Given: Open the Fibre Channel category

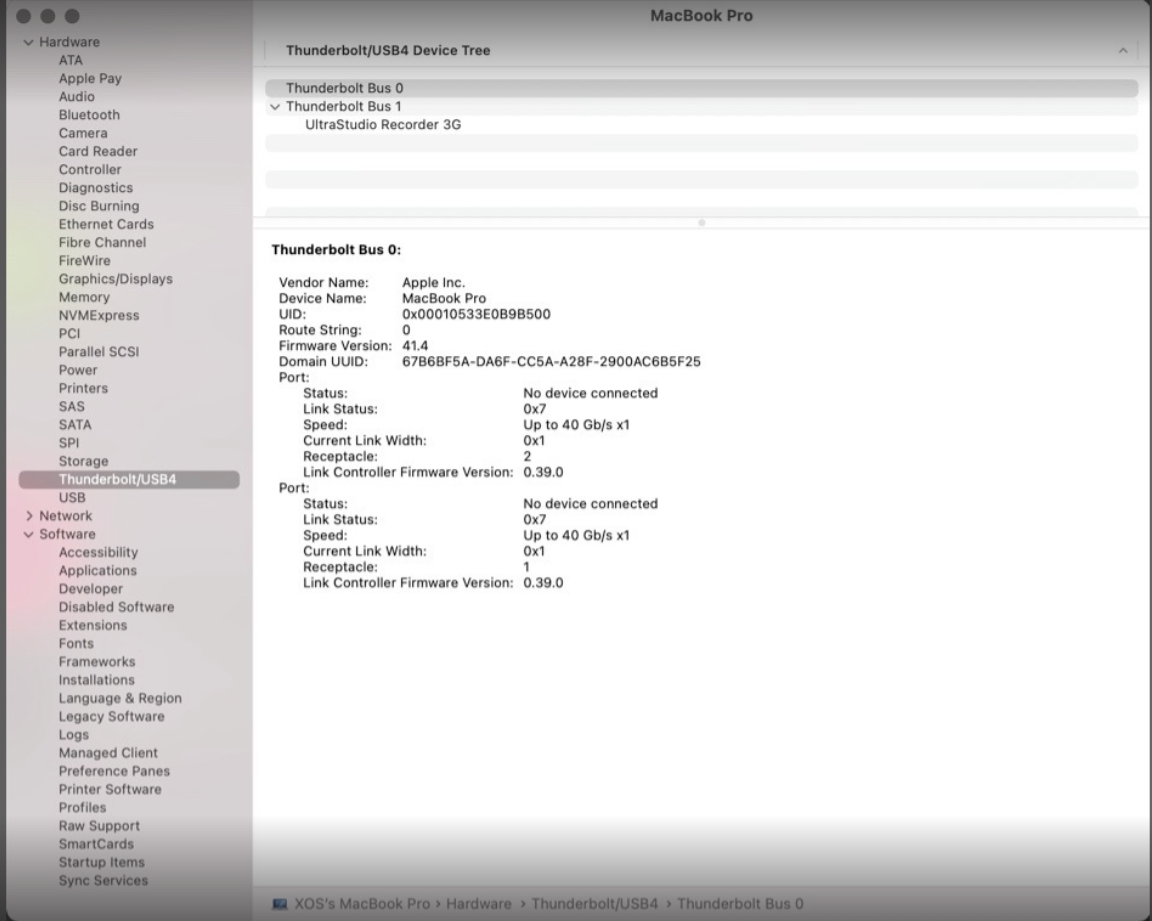Looking at the screenshot, I should [x=102, y=242].
